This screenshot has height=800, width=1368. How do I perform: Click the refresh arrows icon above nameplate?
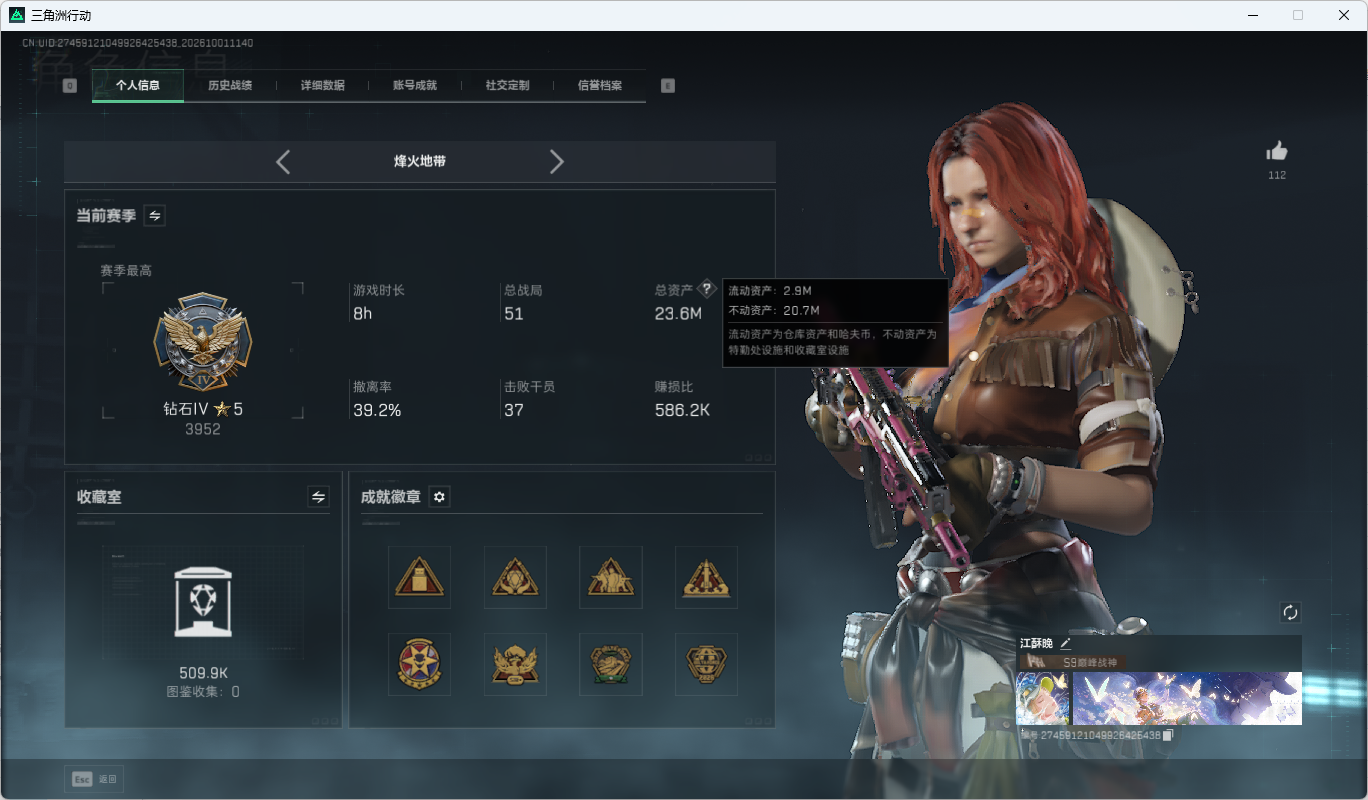(1290, 612)
